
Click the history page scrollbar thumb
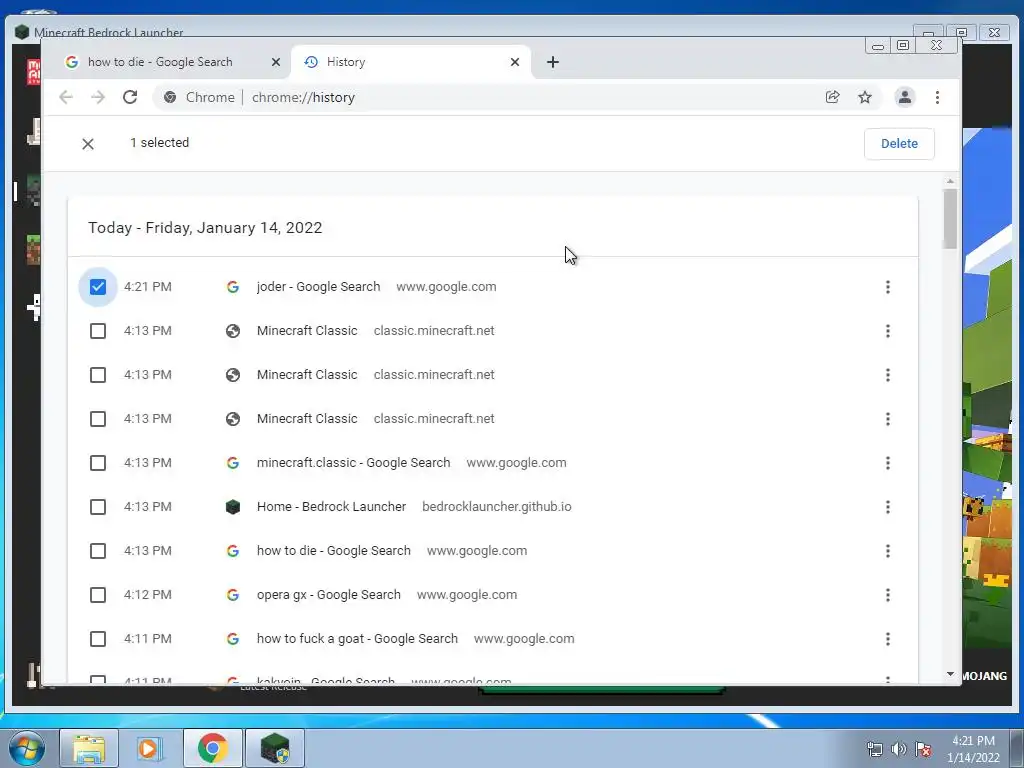click(x=950, y=219)
